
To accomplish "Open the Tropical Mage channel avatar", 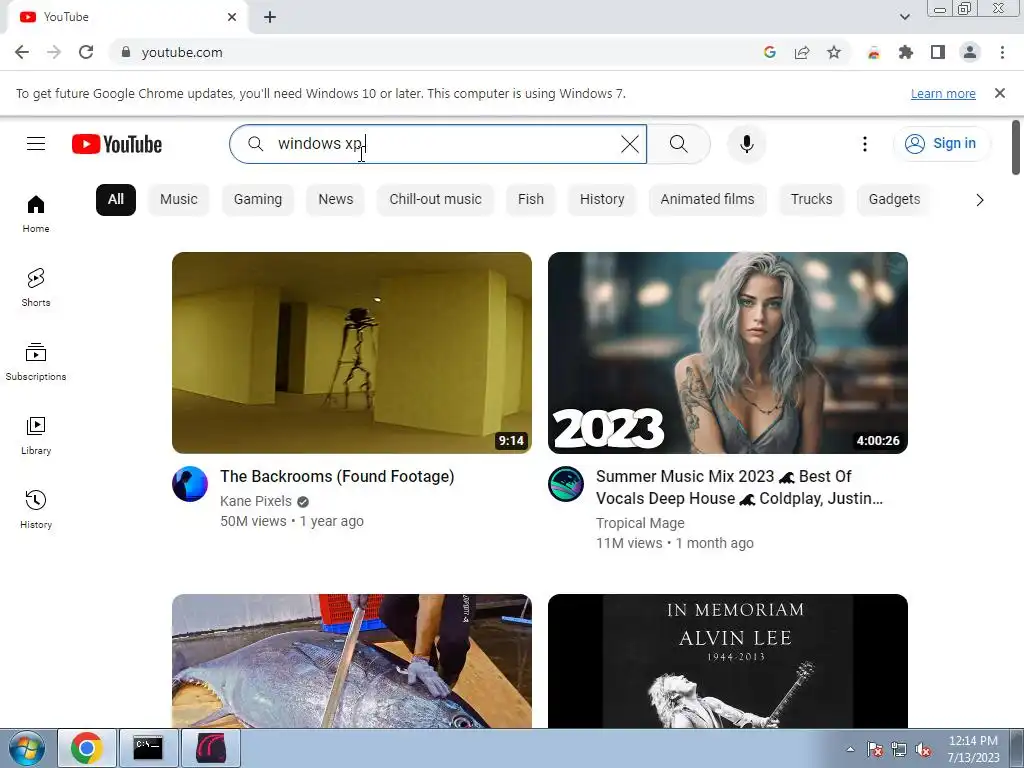I will (x=566, y=484).
